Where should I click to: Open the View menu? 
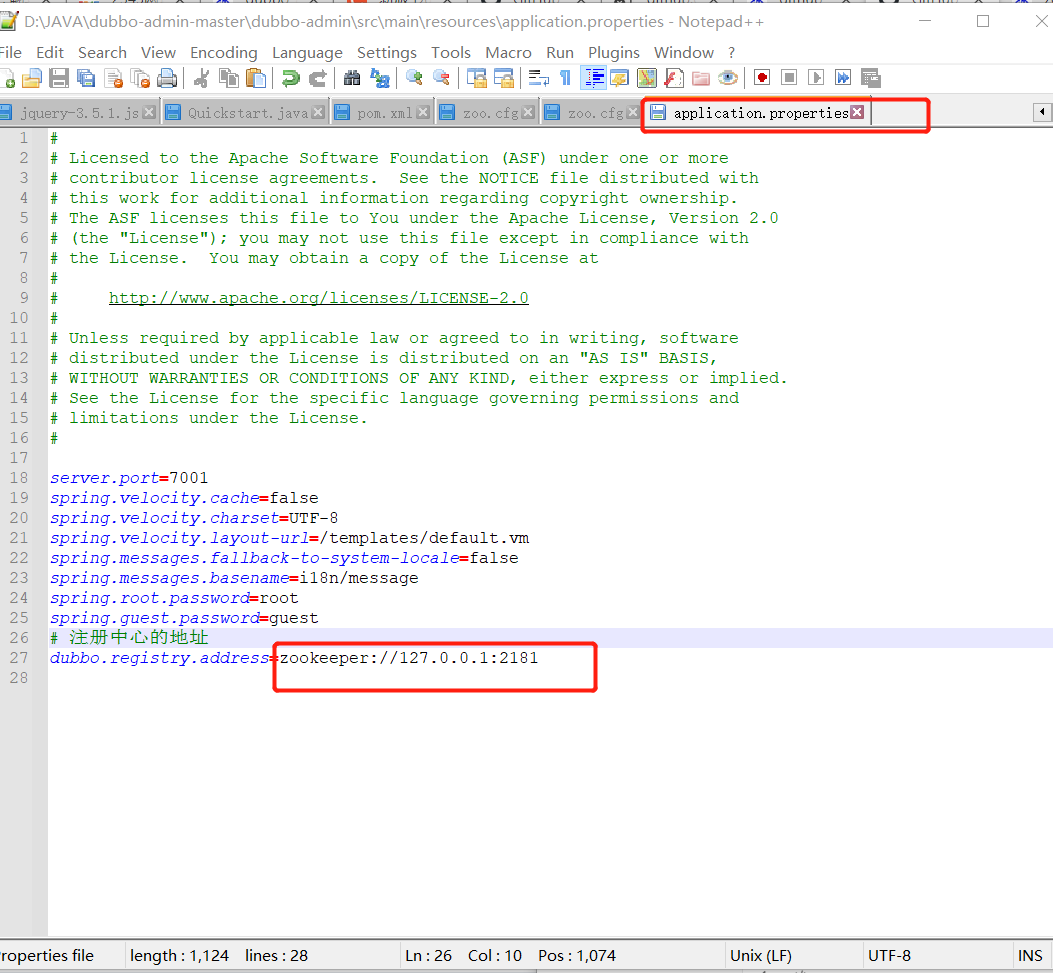158,52
